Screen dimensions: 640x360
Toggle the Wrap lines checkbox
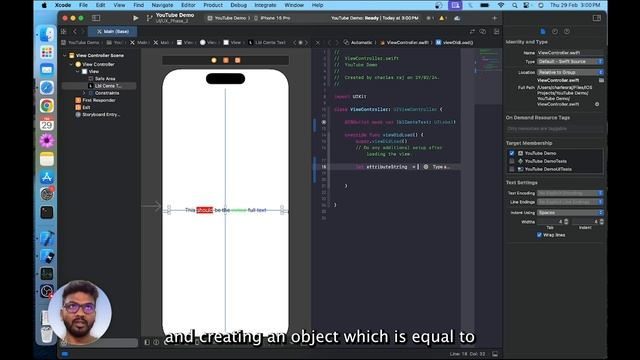539,235
